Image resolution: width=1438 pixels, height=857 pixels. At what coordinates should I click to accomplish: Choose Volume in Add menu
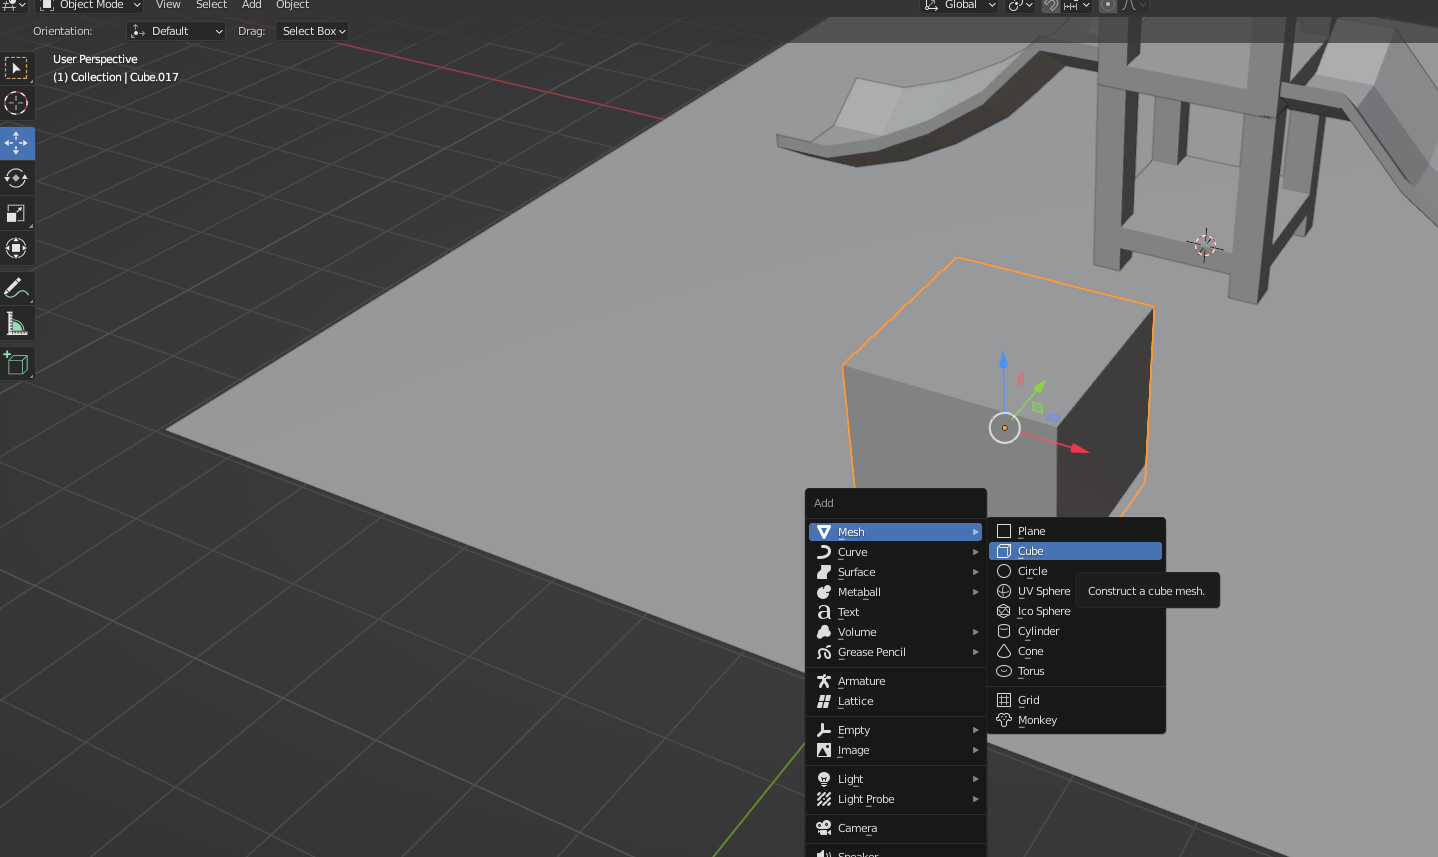(896, 632)
